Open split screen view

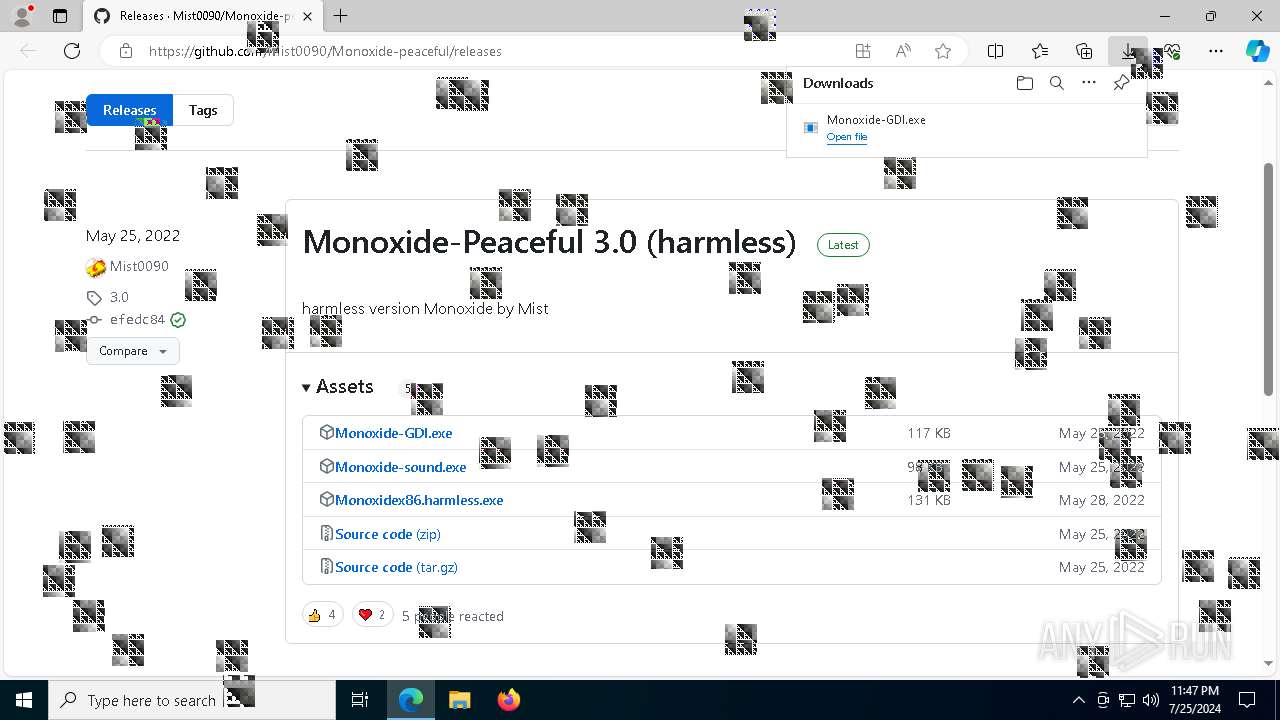[996, 51]
